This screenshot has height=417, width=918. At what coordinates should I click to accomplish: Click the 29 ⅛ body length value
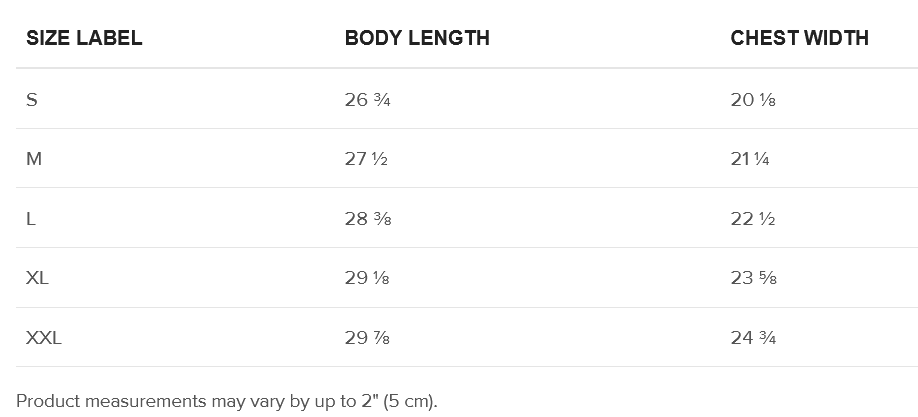pos(366,278)
